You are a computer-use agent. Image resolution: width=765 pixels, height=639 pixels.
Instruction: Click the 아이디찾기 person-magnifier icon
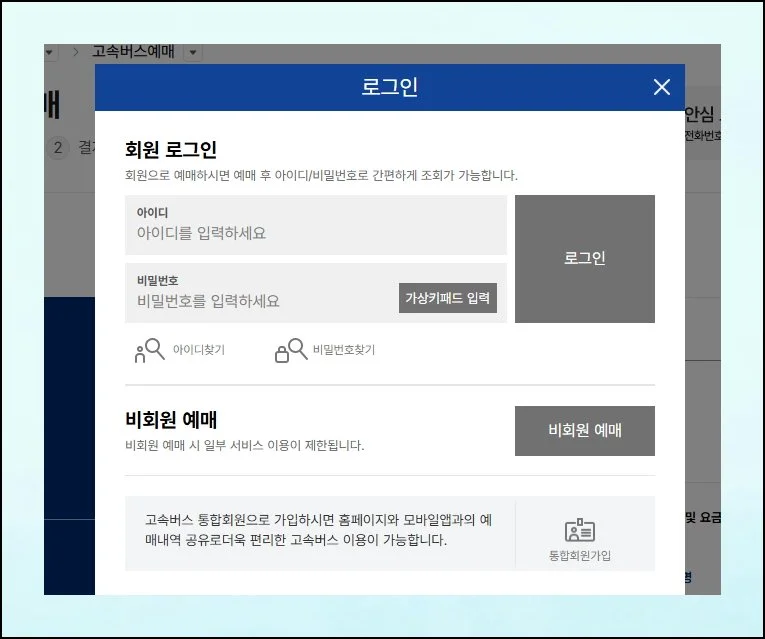click(x=149, y=351)
